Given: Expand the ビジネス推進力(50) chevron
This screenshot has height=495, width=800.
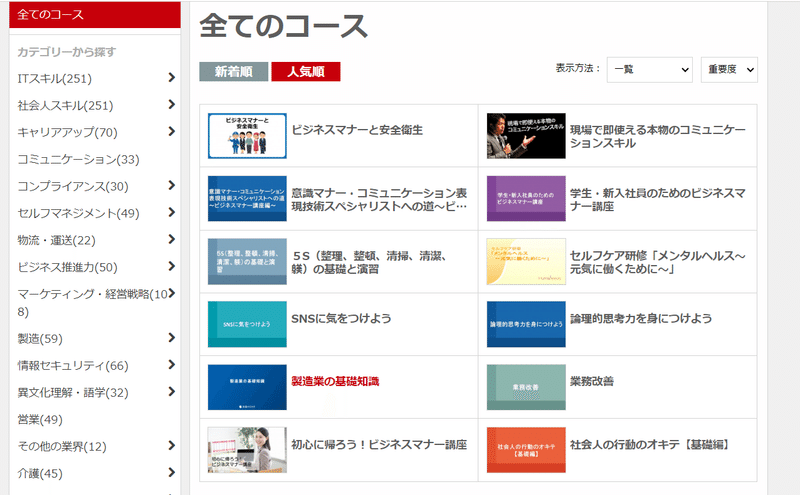Looking at the screenshot, I should tap(171, 266).
